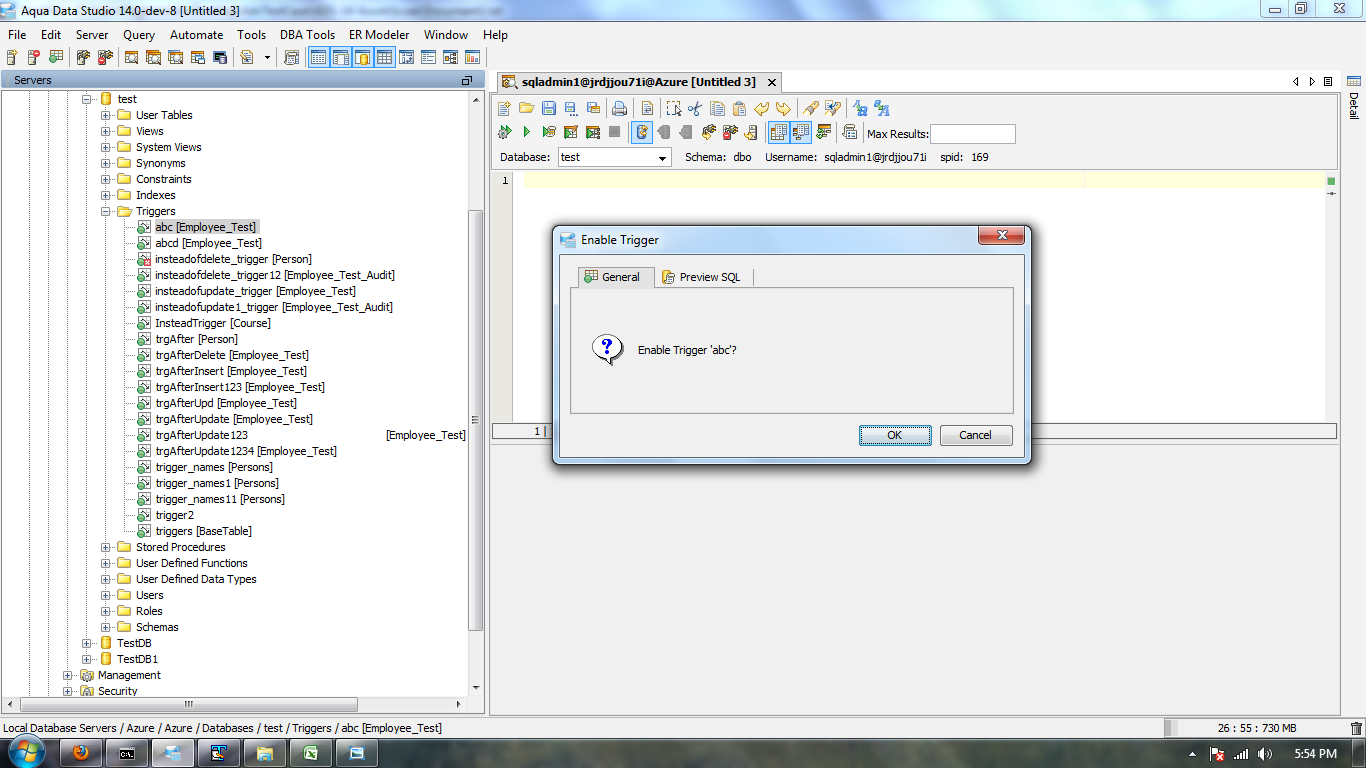Viewport: 1366px width, 768px height.
Task: Click the Register Server toolbar icon
Action: pos(12,57)
